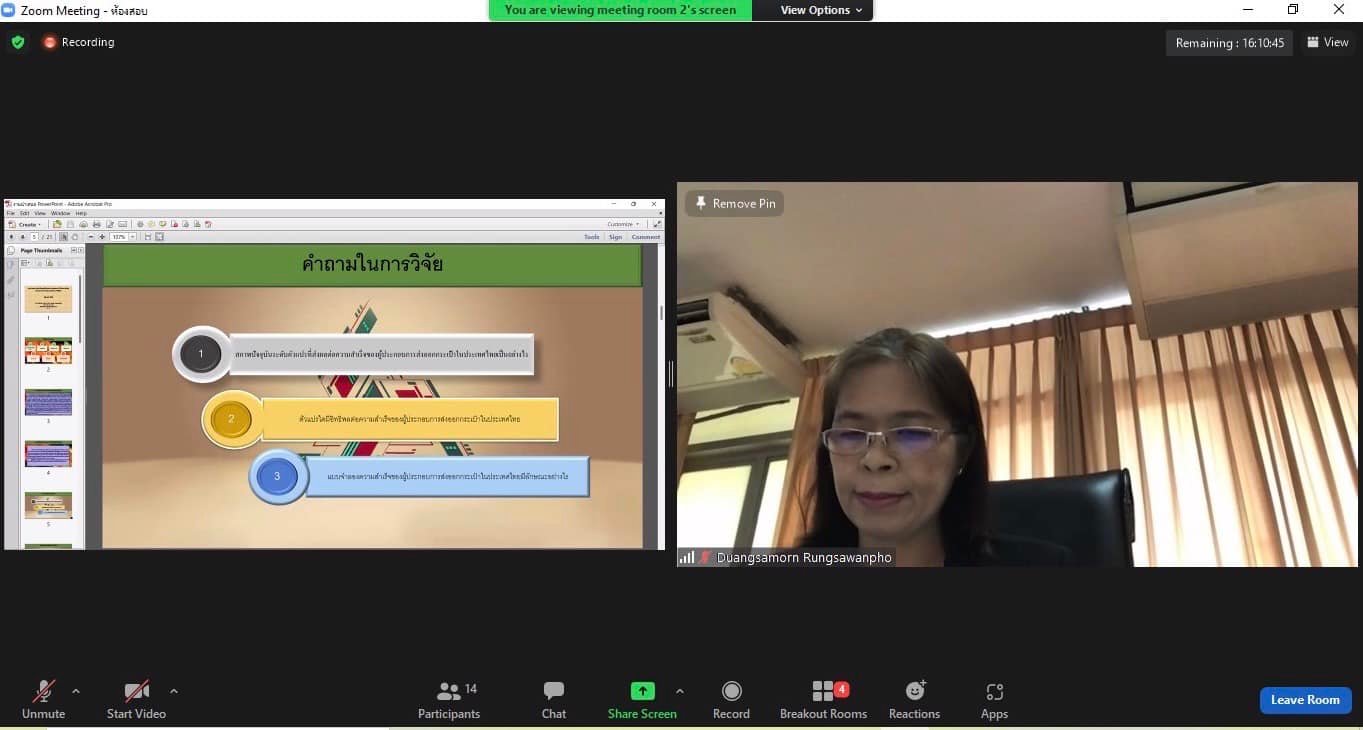This screenshot has height=730, width=1363.
Task: Open the Participants panel
Action: (449, 700)
